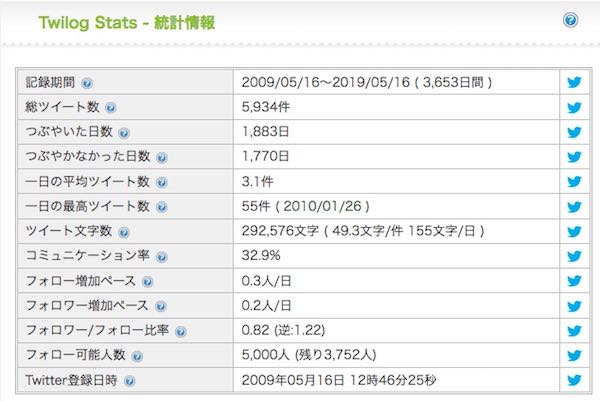Click Twitter bird in 2009年05月16日 registration row

click(574, 380)
